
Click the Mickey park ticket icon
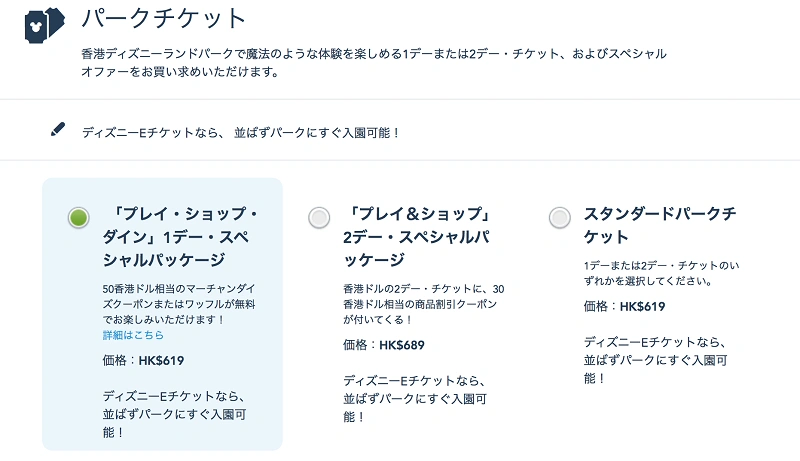(x=43, y=24)
